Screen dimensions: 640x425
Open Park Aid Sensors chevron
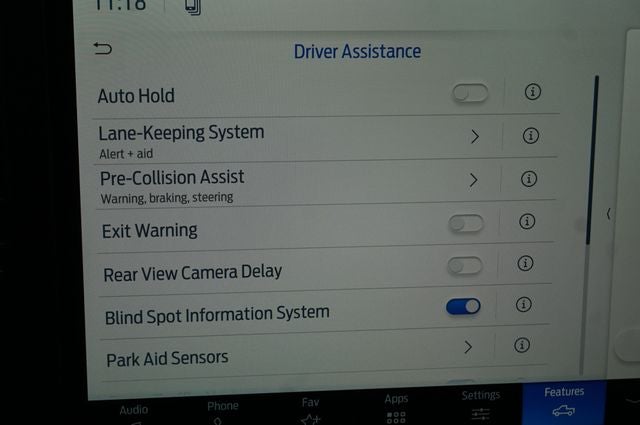tap(468, 347)
